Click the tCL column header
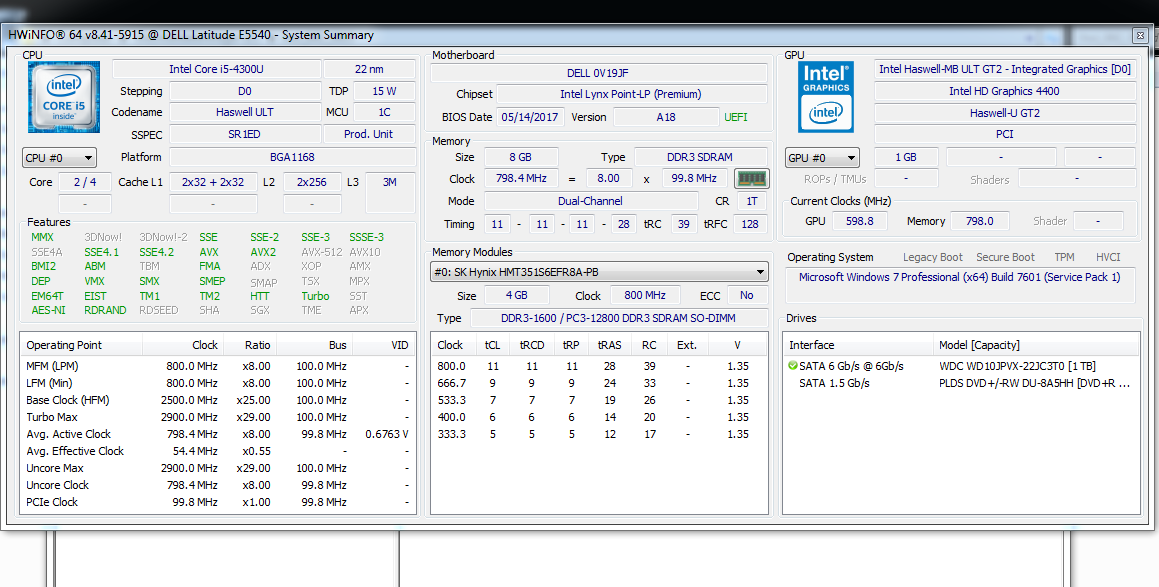The height and width of the screenshot is (587, 1159). (492, 345)
